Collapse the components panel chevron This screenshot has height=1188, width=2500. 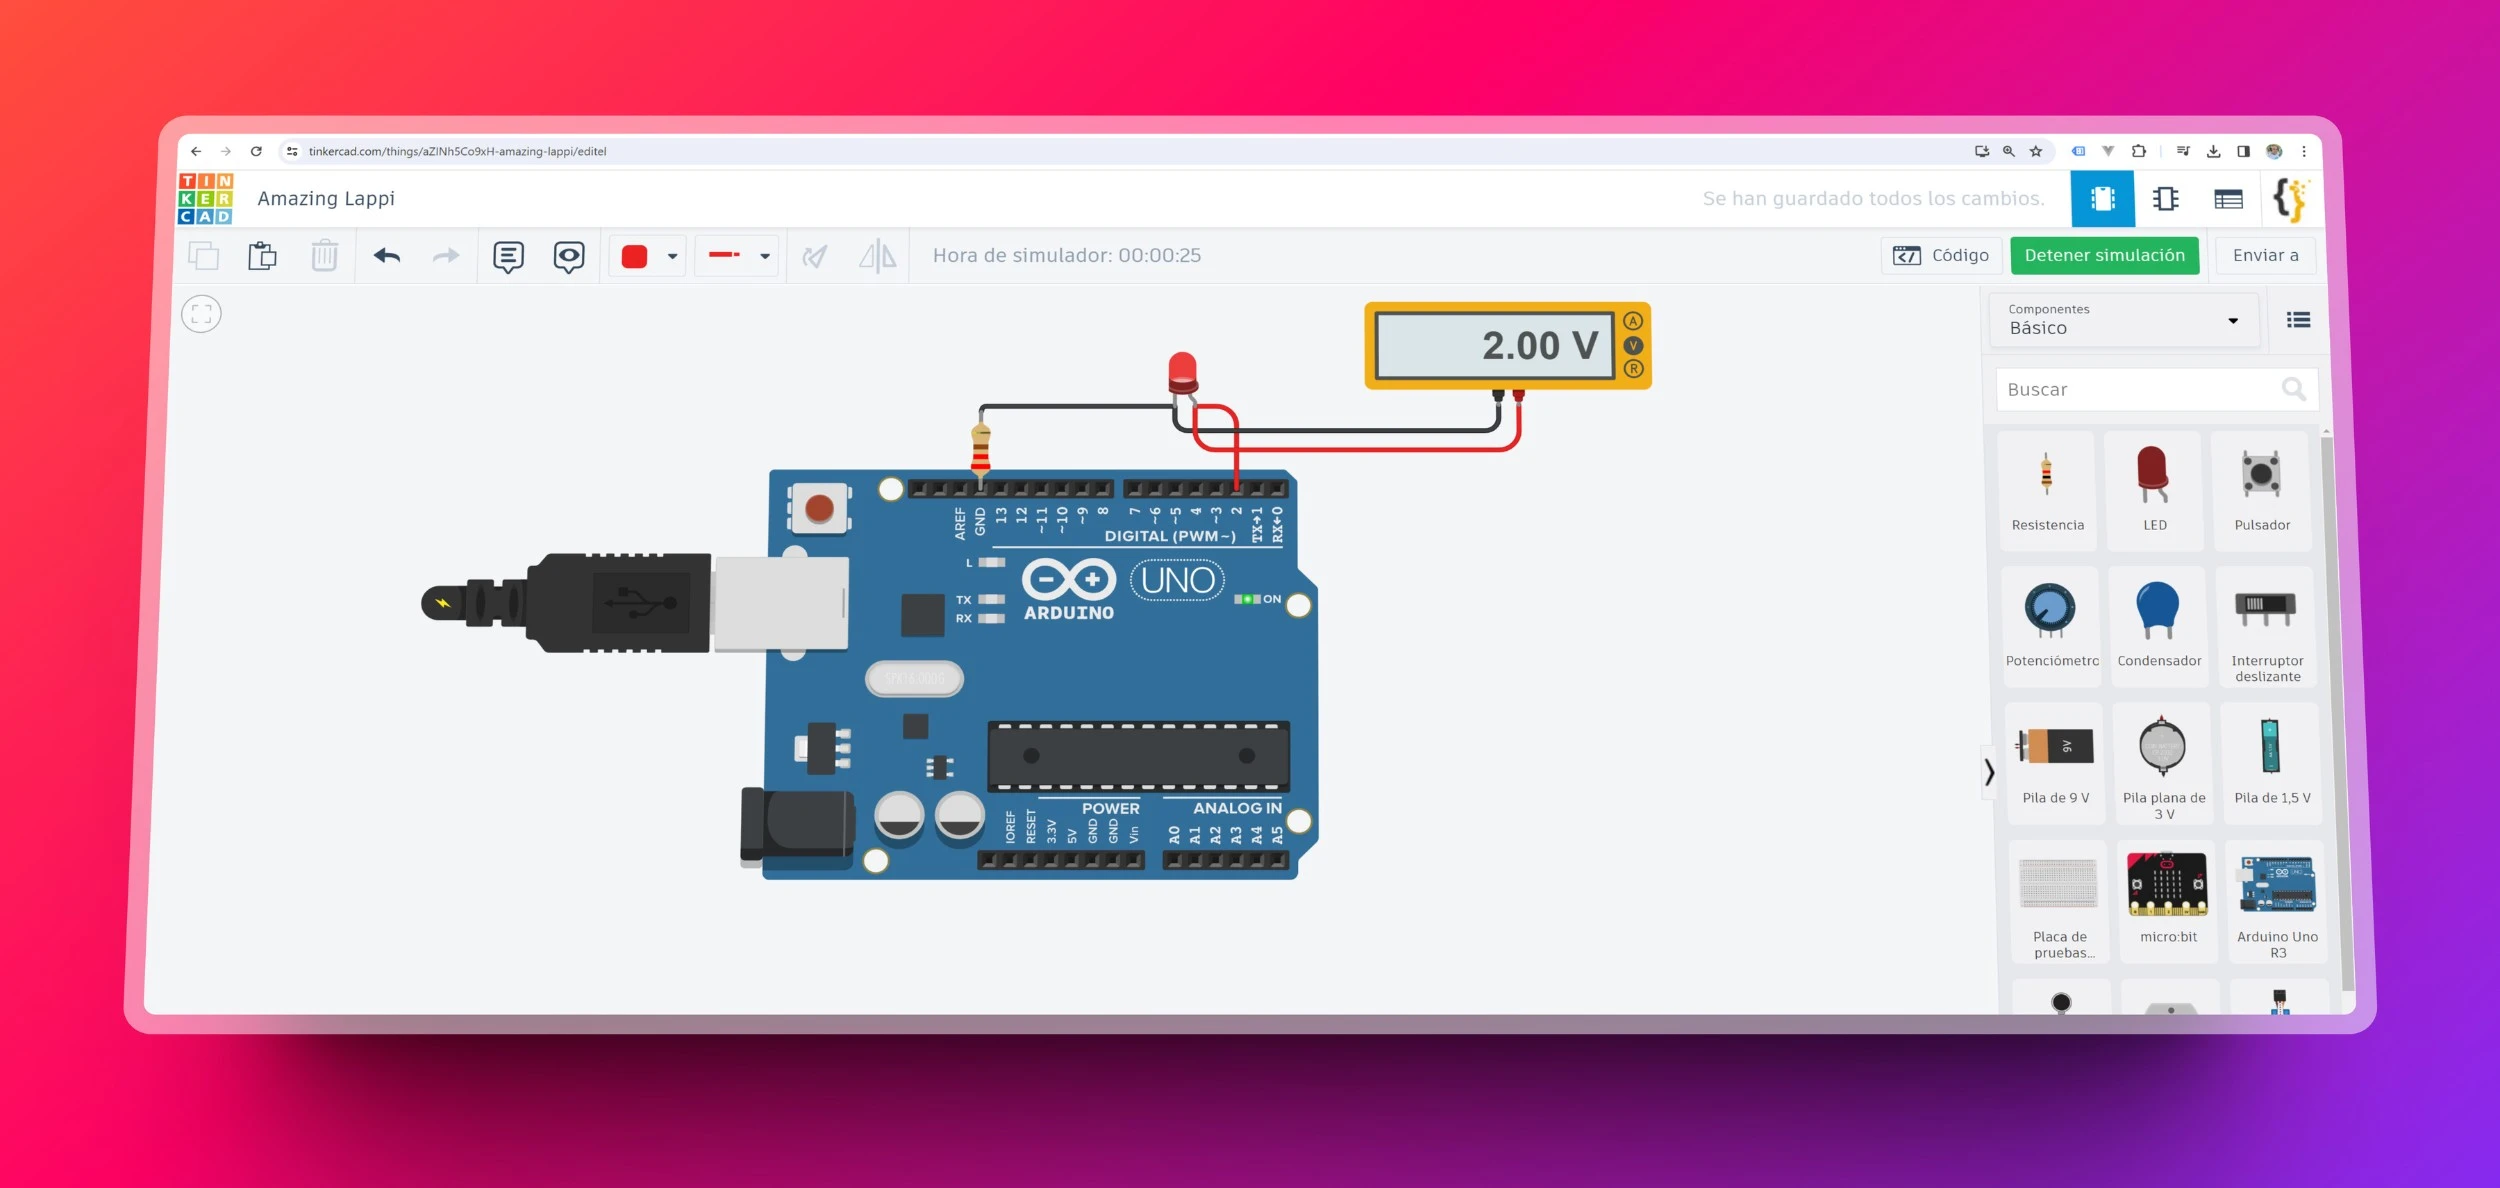1989,772
